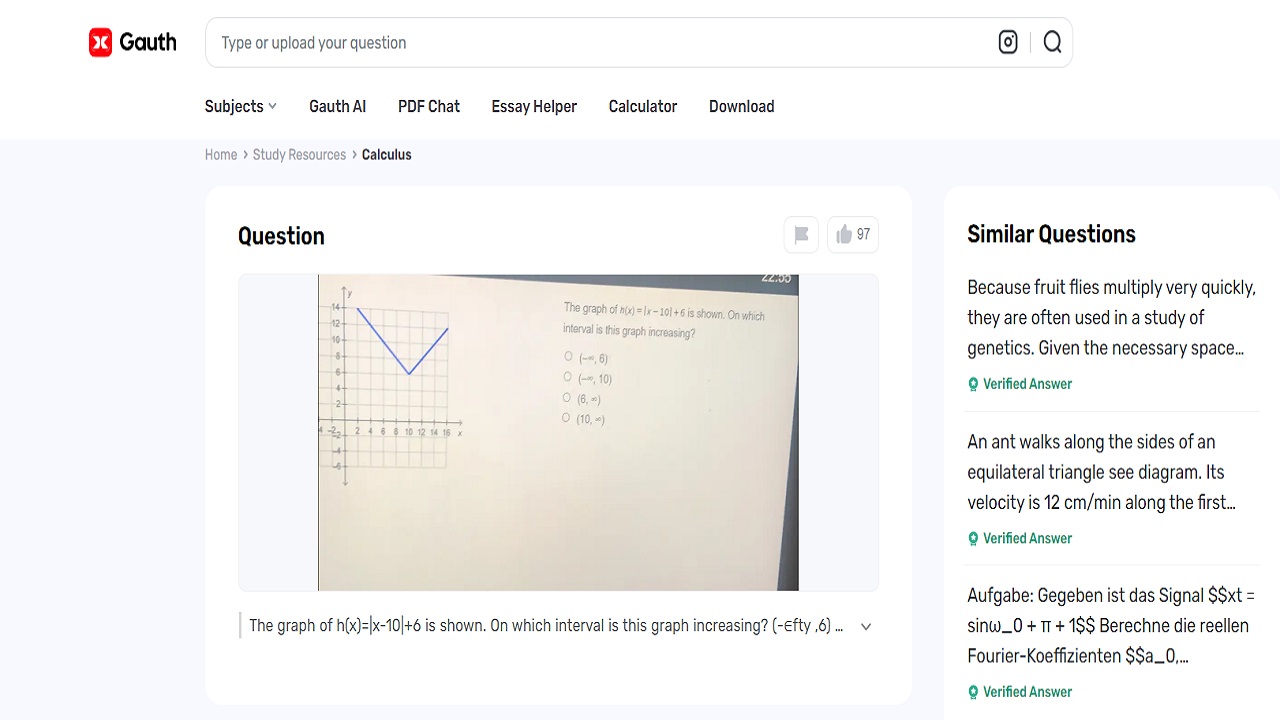
Task: Click the Verified Answer checkmark icon for fruit flies question
Action: (971, 383)
